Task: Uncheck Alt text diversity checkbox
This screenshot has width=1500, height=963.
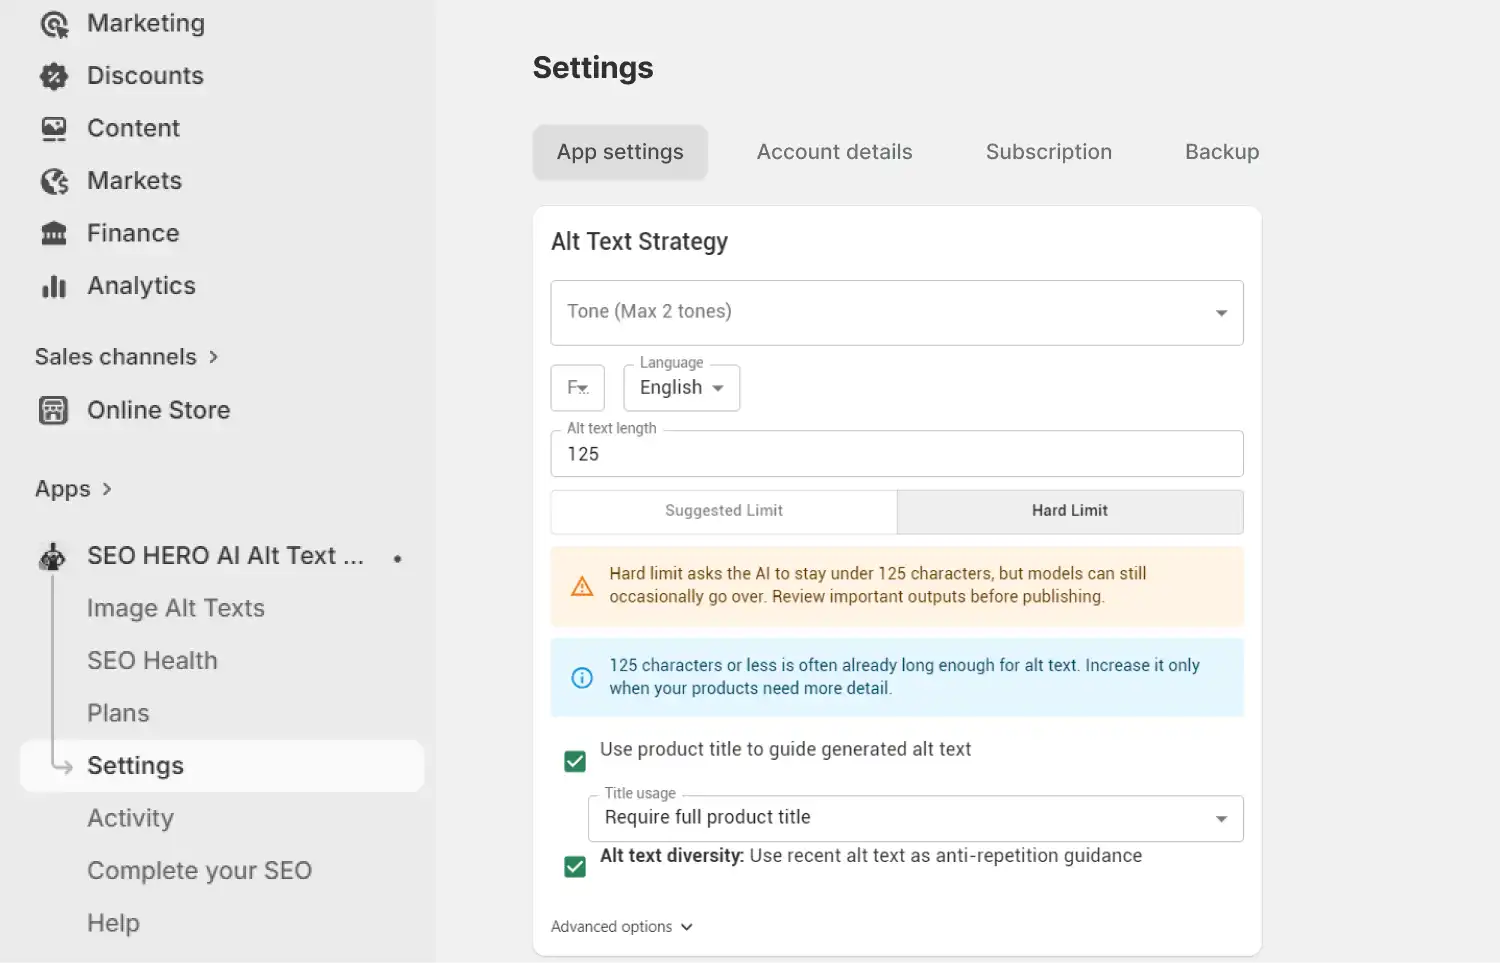Action: coord(575,867)
